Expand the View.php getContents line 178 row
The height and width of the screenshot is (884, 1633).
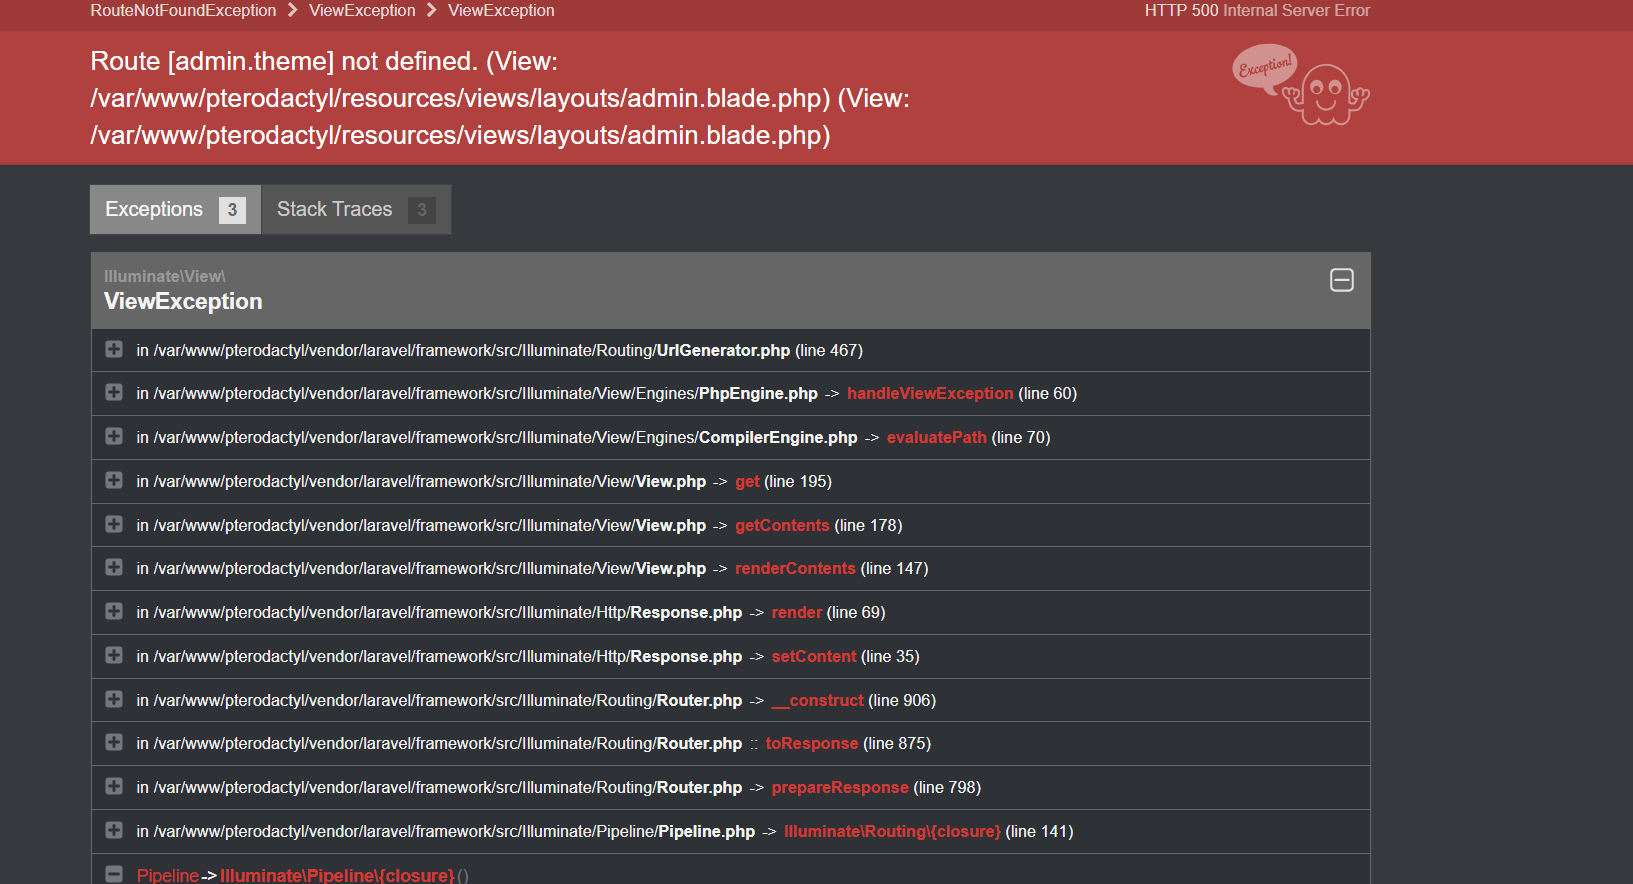coord(114,524)
